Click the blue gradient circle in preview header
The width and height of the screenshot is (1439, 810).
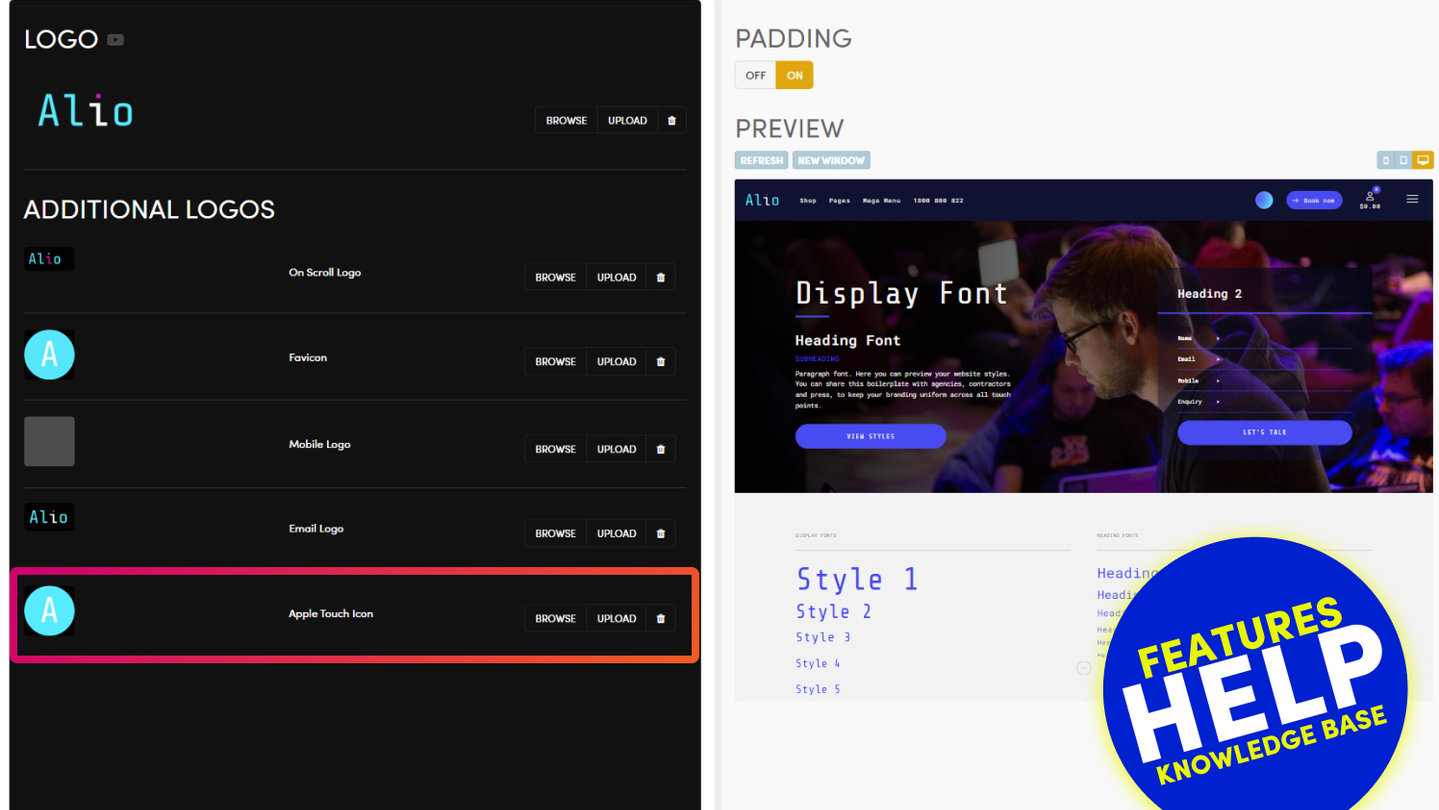pyautogui.click(x=1264, y=200)
